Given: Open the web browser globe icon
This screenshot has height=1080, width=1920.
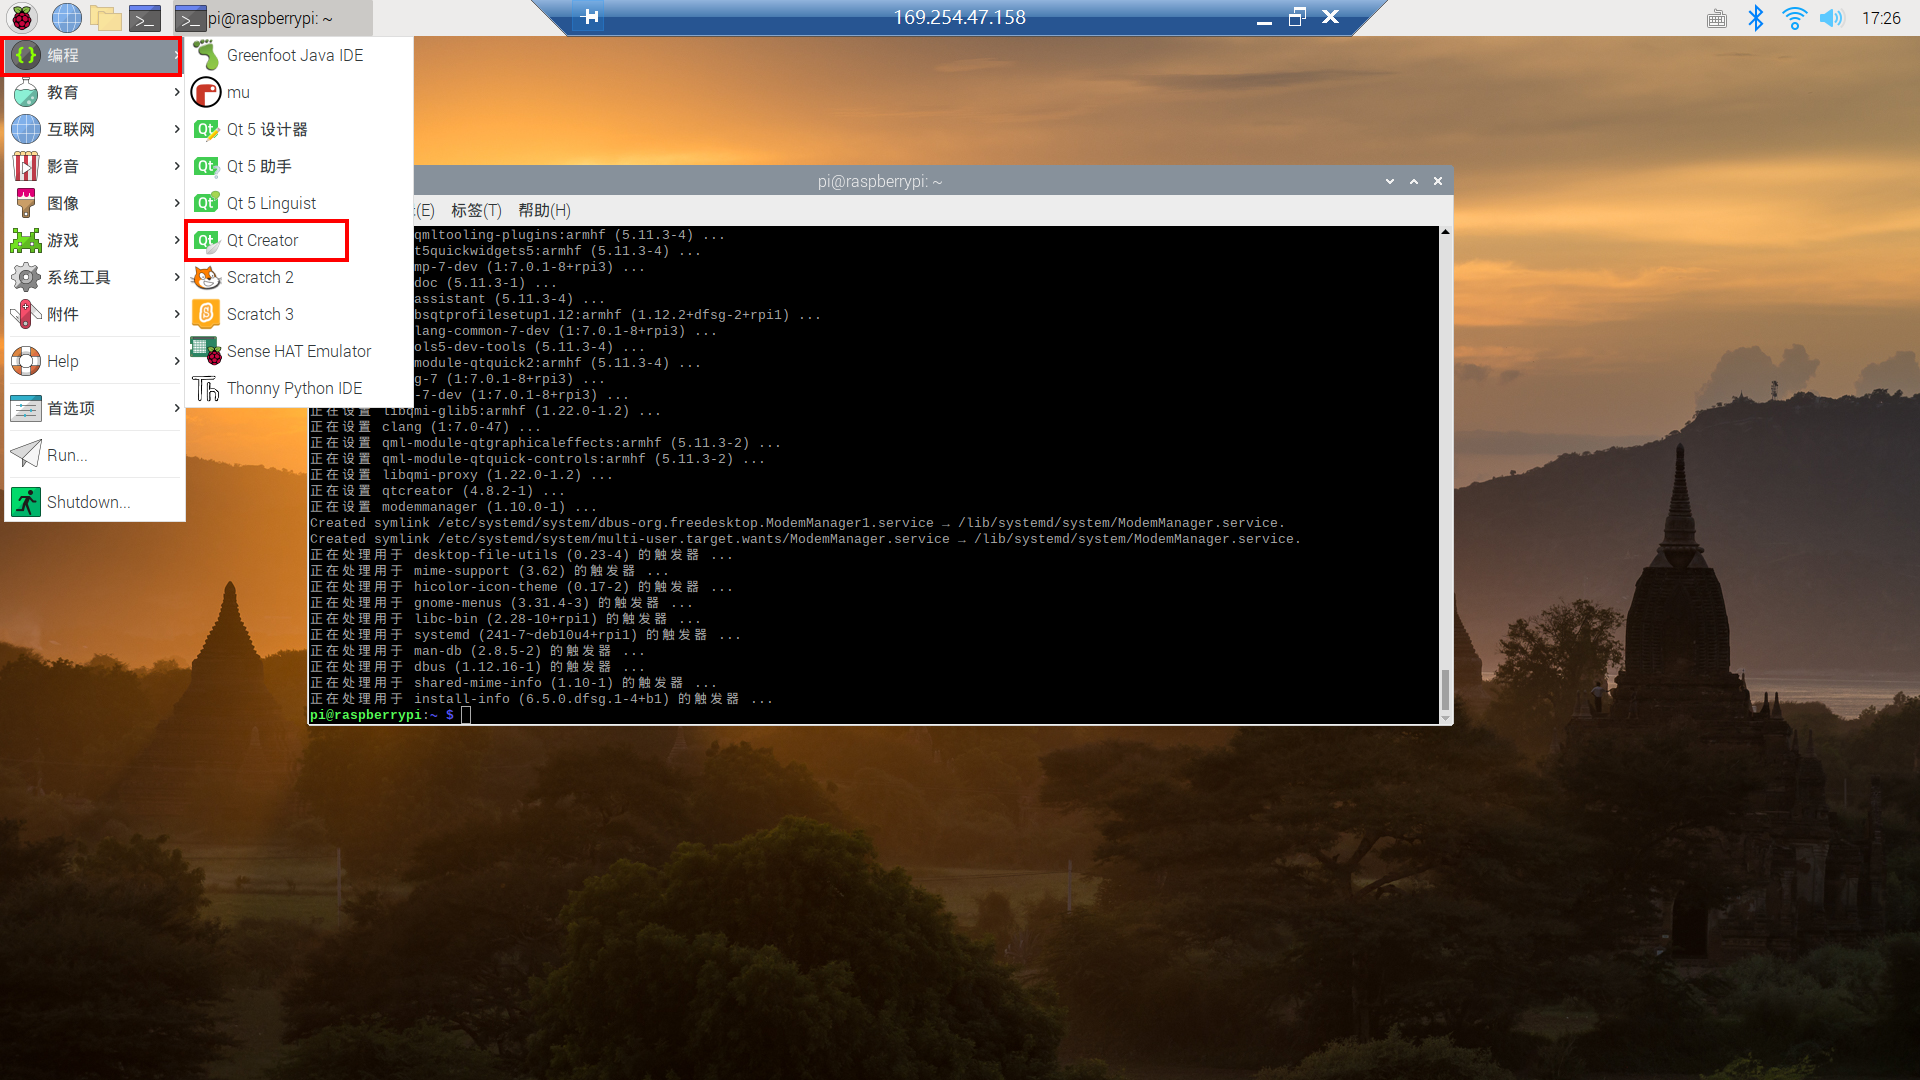Looking at the screenshot, I should coord(66,17).
